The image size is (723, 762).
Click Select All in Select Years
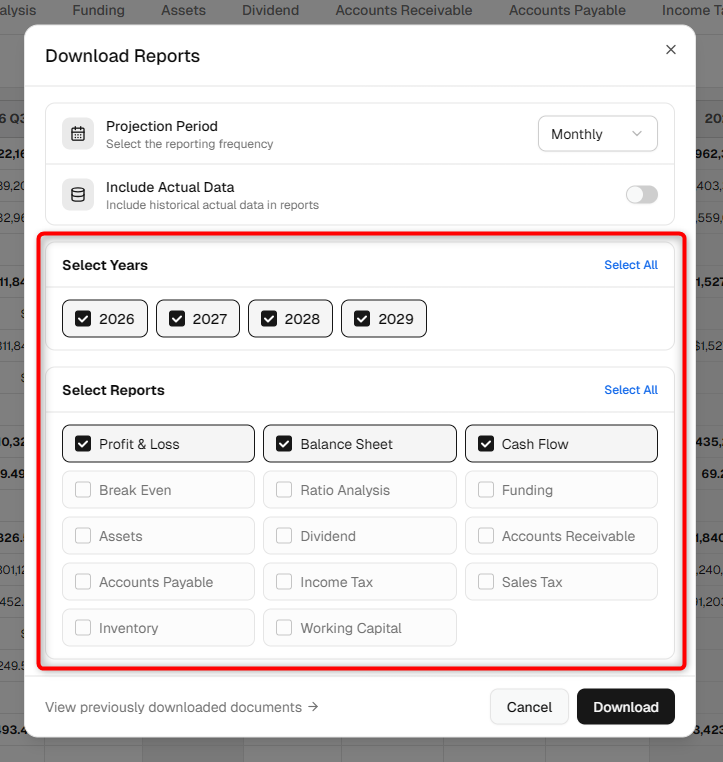pos(631,265)
